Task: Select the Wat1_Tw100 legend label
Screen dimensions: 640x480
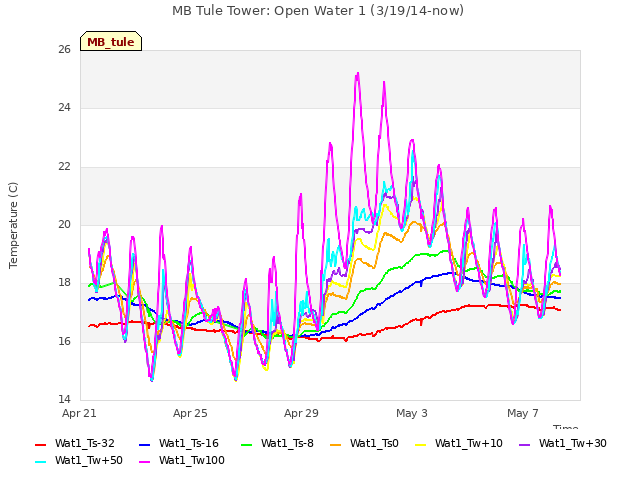Action: [x=191, y=461]
